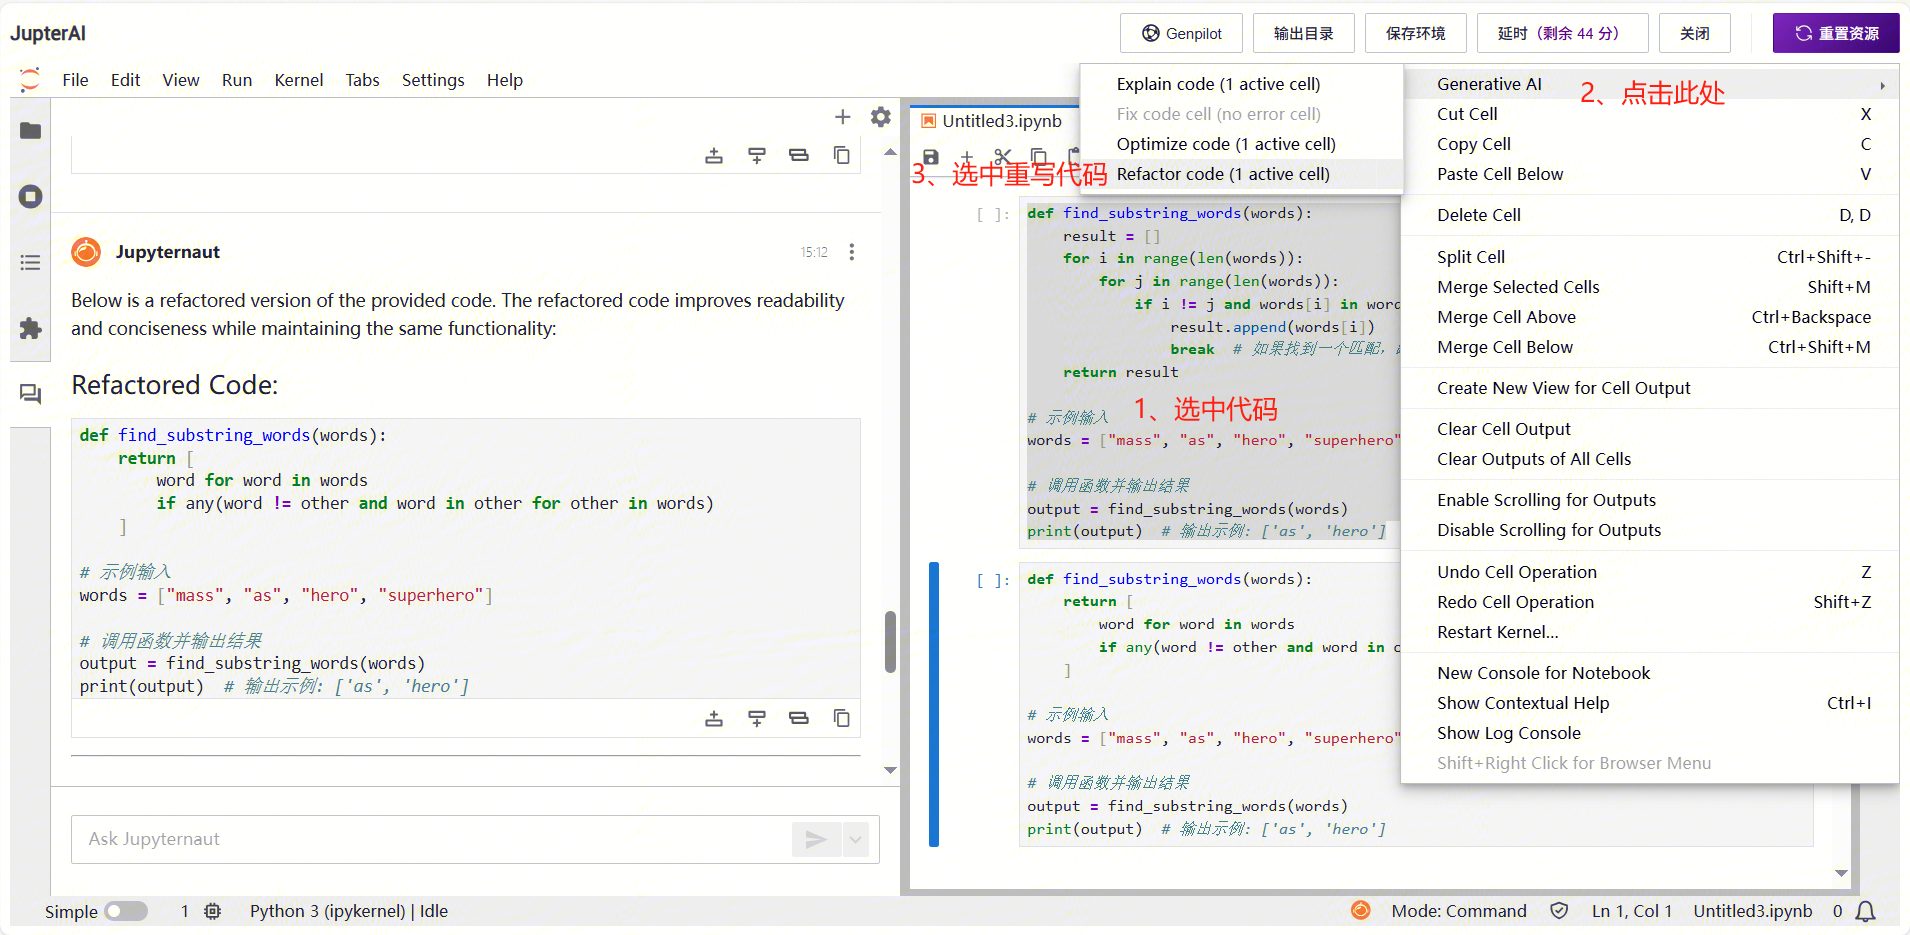The image size is (1910, 935).
Task: Click the chat scroll-down arrow
Action: tap(890, 770)
